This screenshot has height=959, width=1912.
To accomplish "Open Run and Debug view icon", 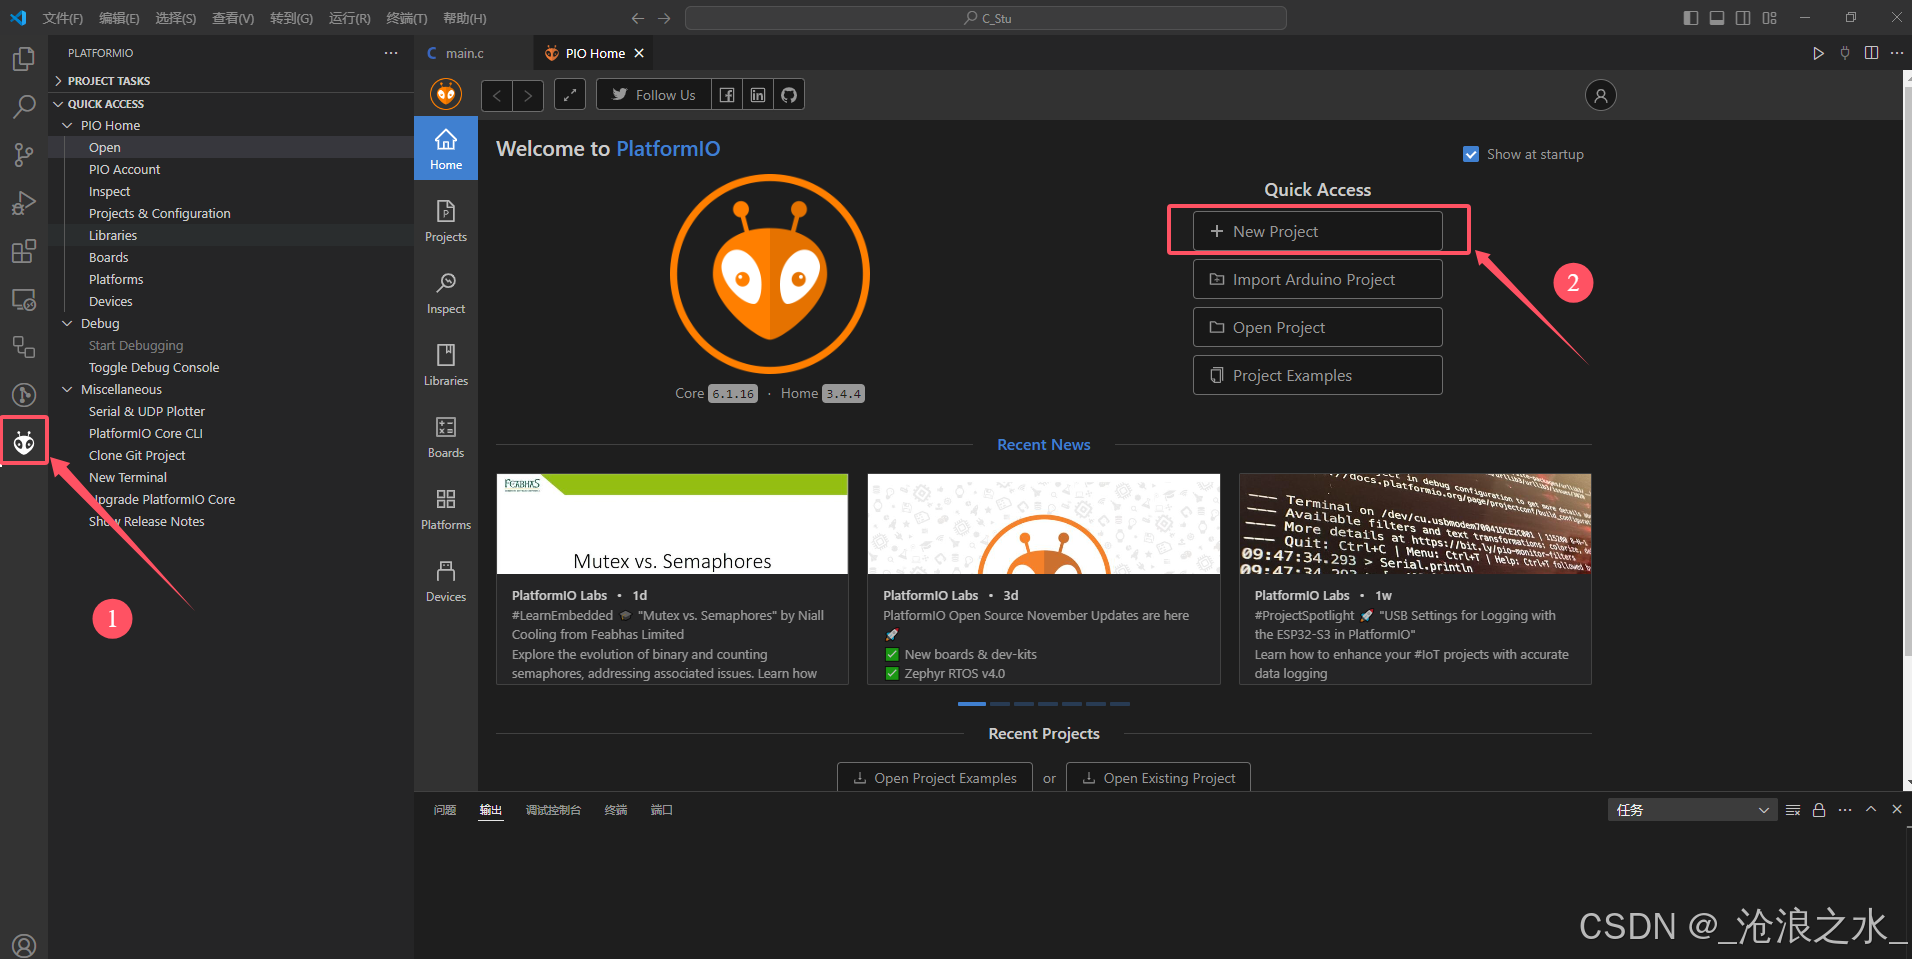I will pyautogui.click(x=24, y=203).
